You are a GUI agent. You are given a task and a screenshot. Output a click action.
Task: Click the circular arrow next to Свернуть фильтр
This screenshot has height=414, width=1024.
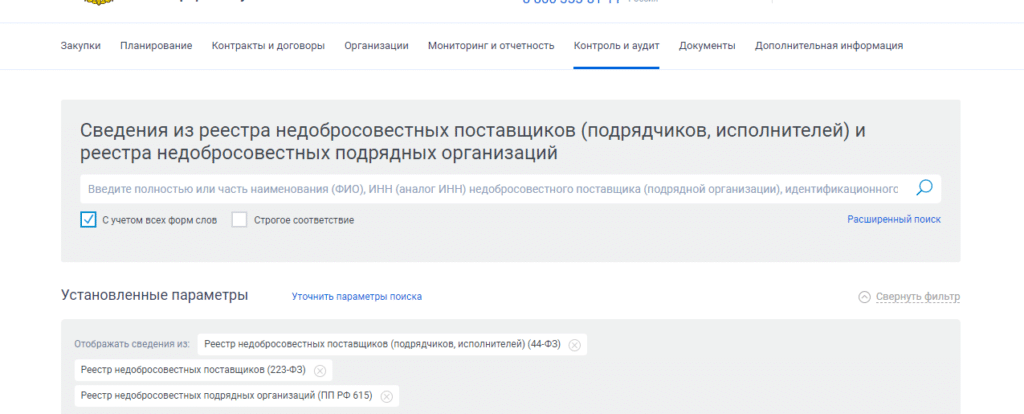click(865, 297)
